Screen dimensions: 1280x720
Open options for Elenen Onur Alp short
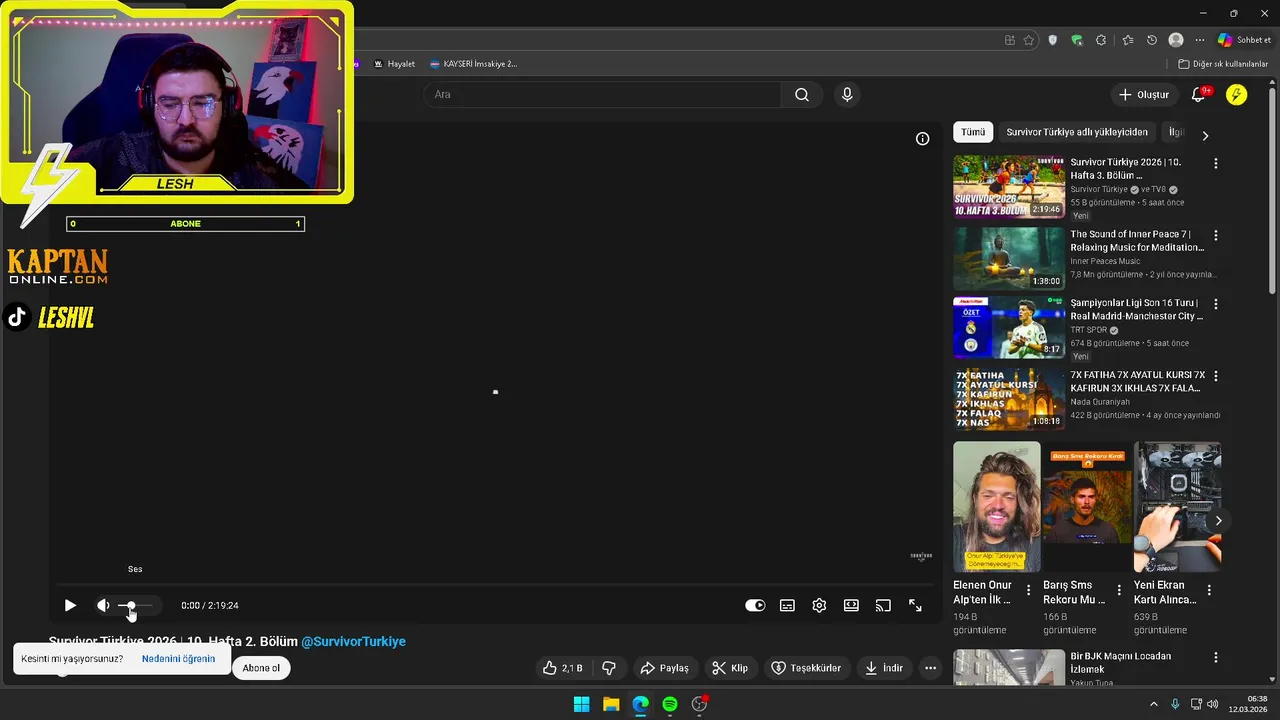(1029, 591)
